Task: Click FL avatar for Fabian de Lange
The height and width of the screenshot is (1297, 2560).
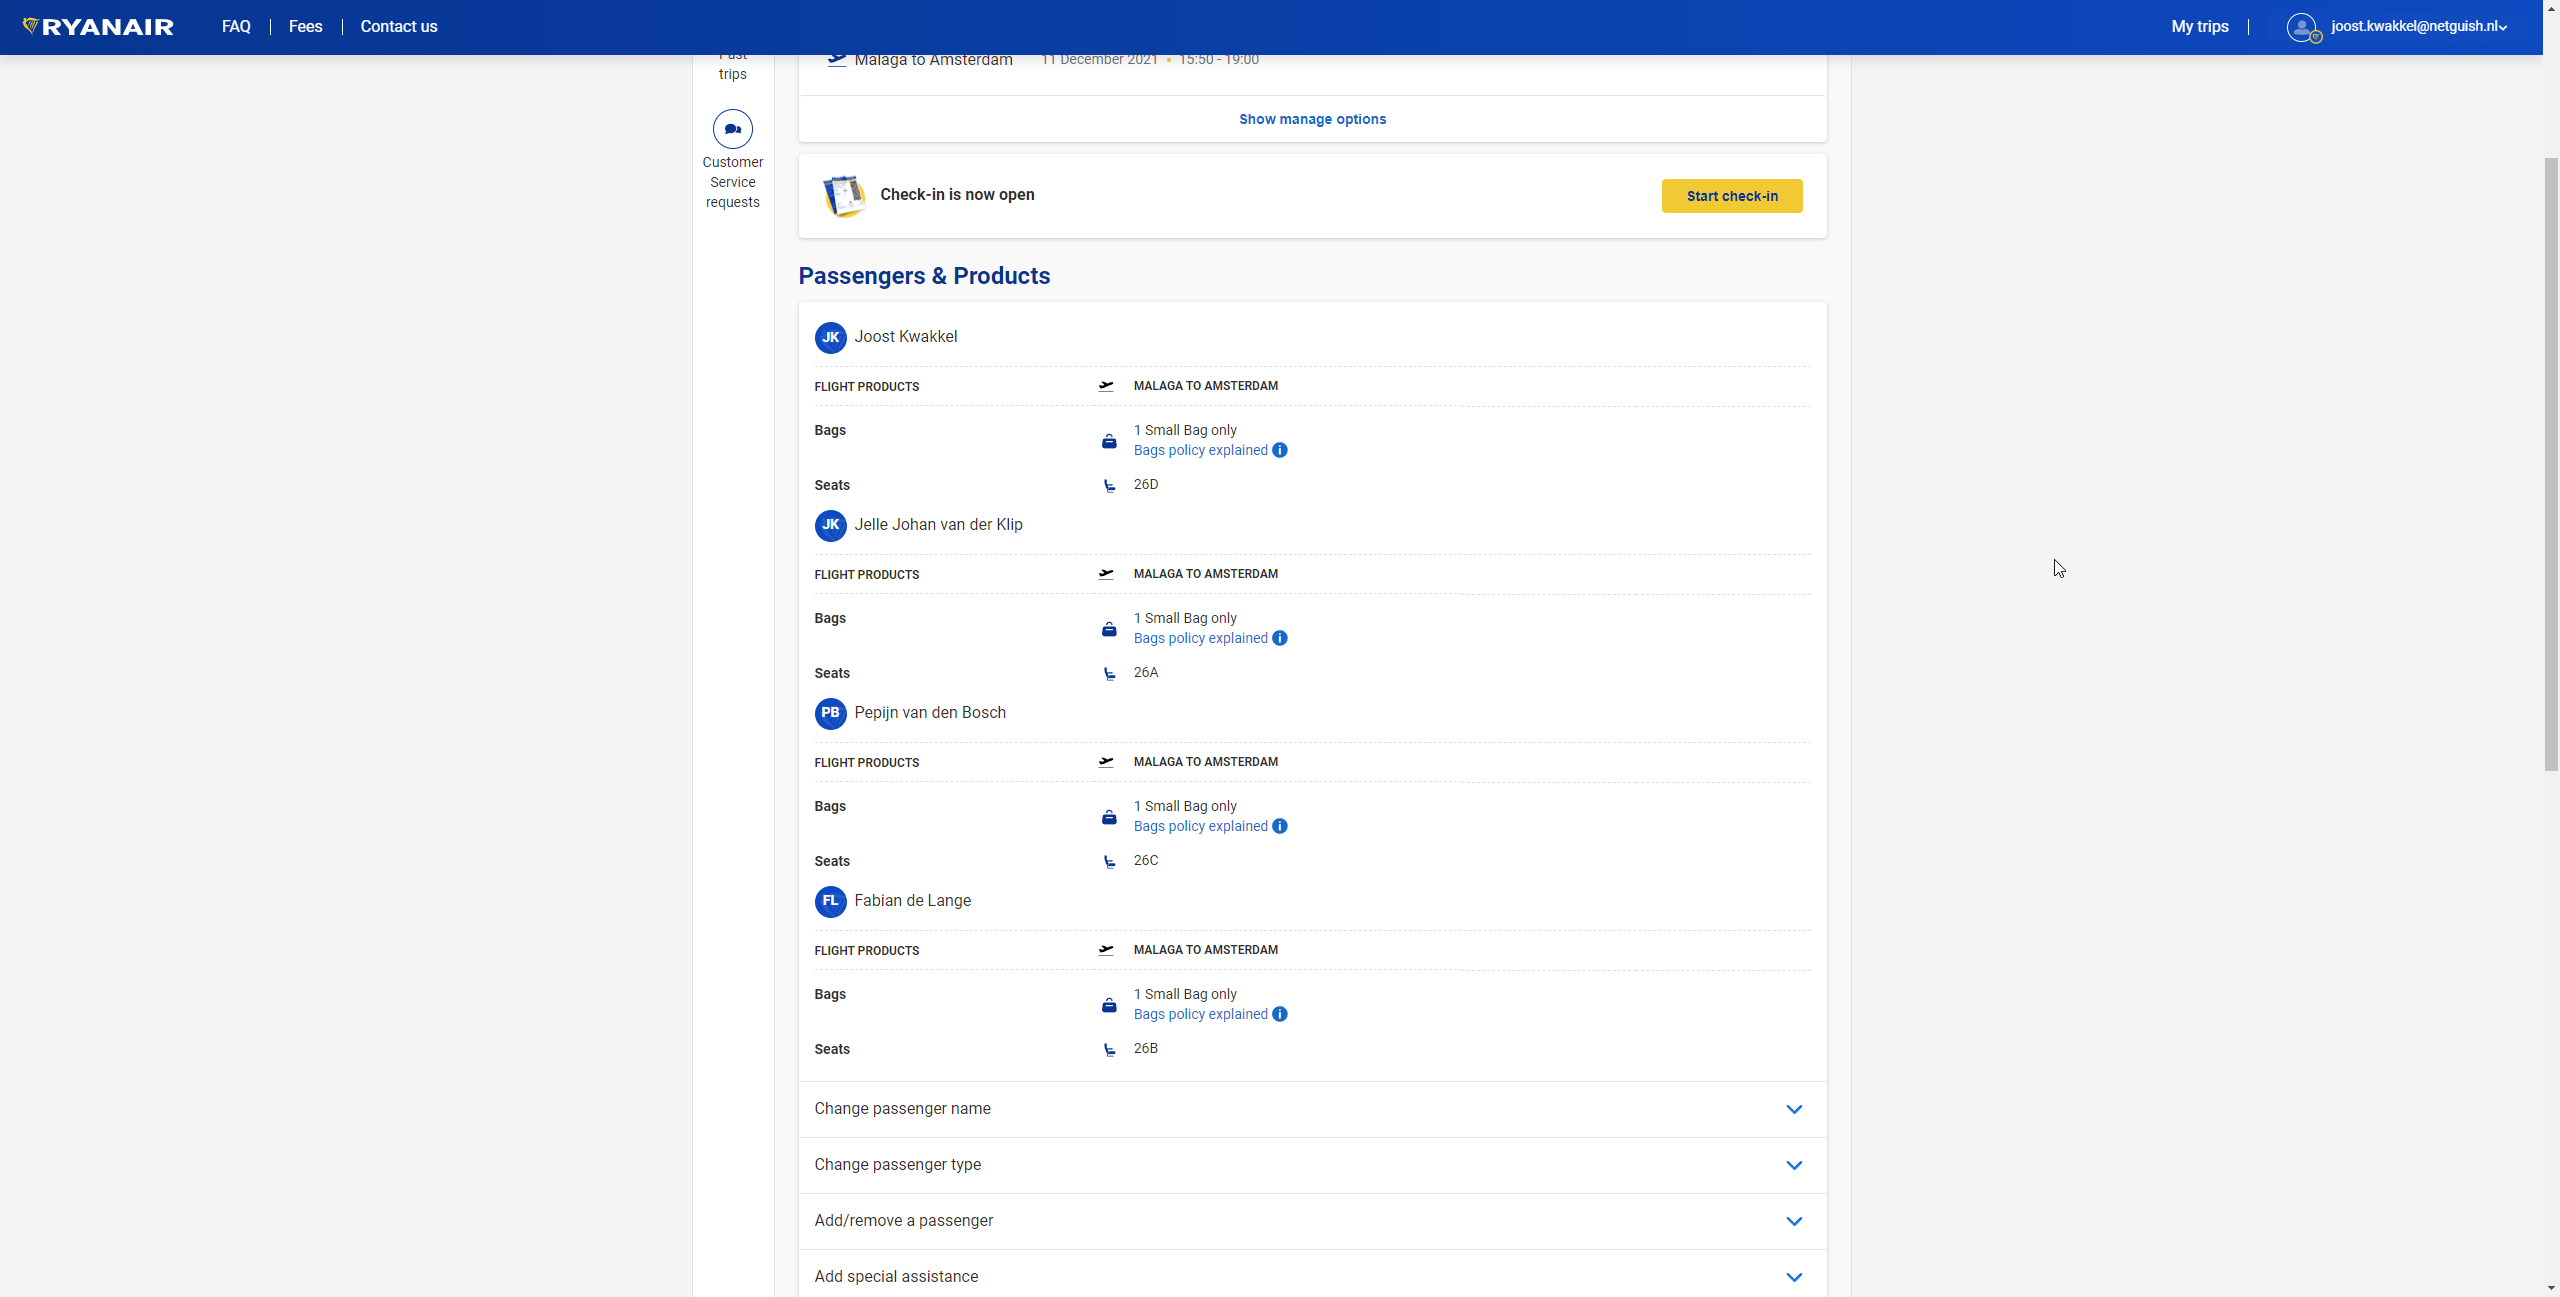Action: [x=830, y=902]
